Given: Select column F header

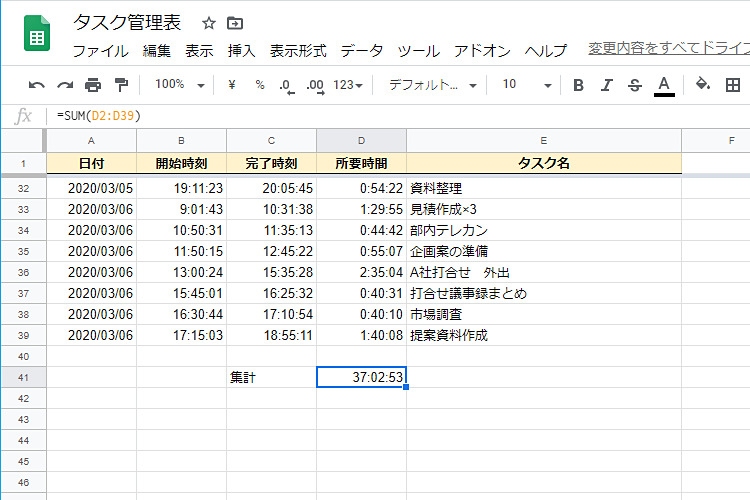Looking at the screenshot, I should [x=716, y=141].
